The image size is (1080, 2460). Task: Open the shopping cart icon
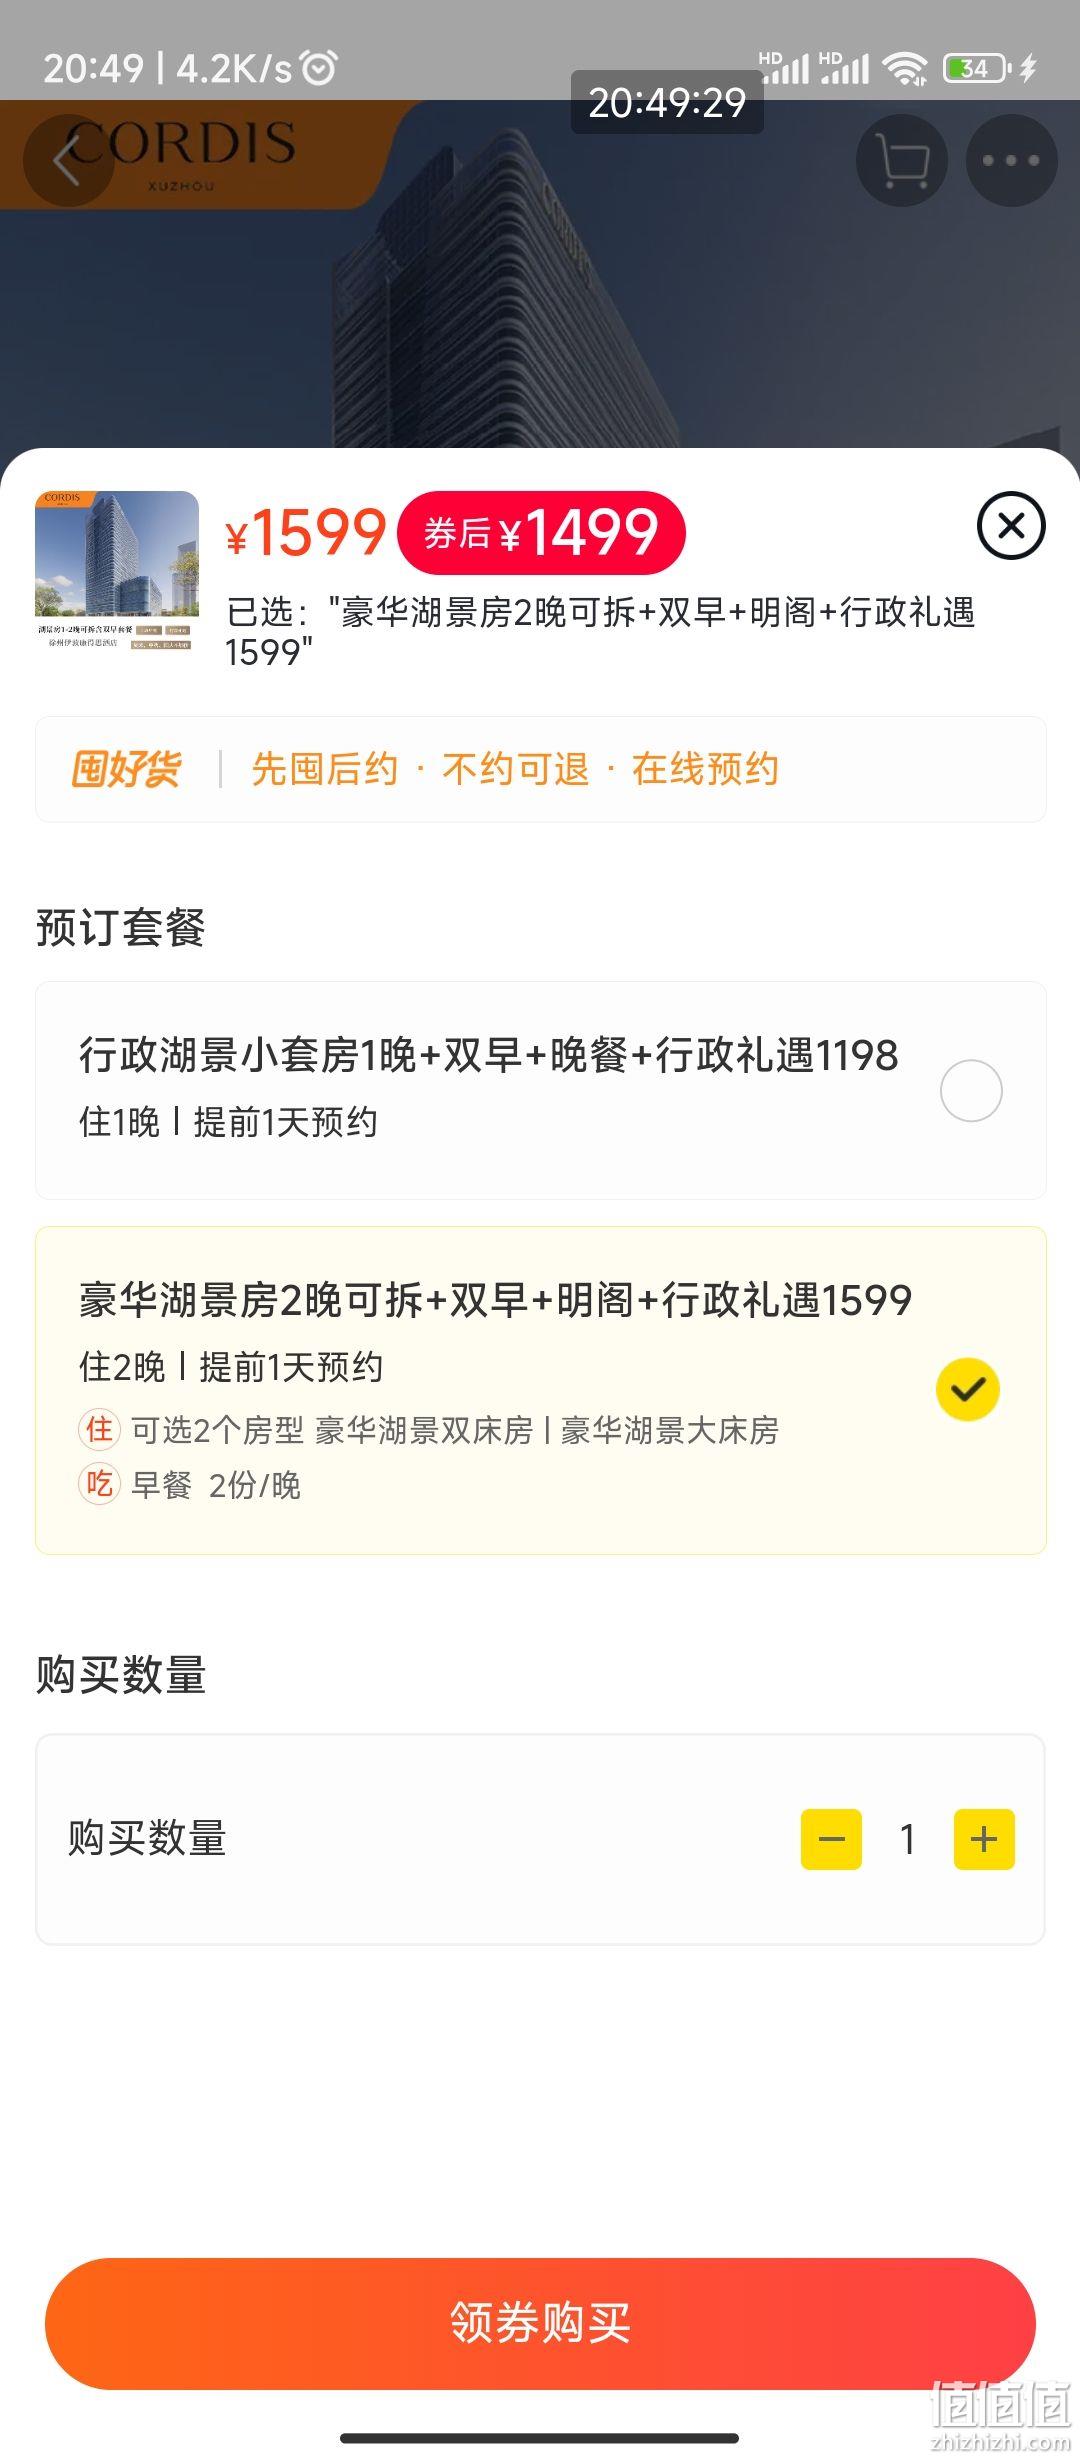tap(902, 161)
